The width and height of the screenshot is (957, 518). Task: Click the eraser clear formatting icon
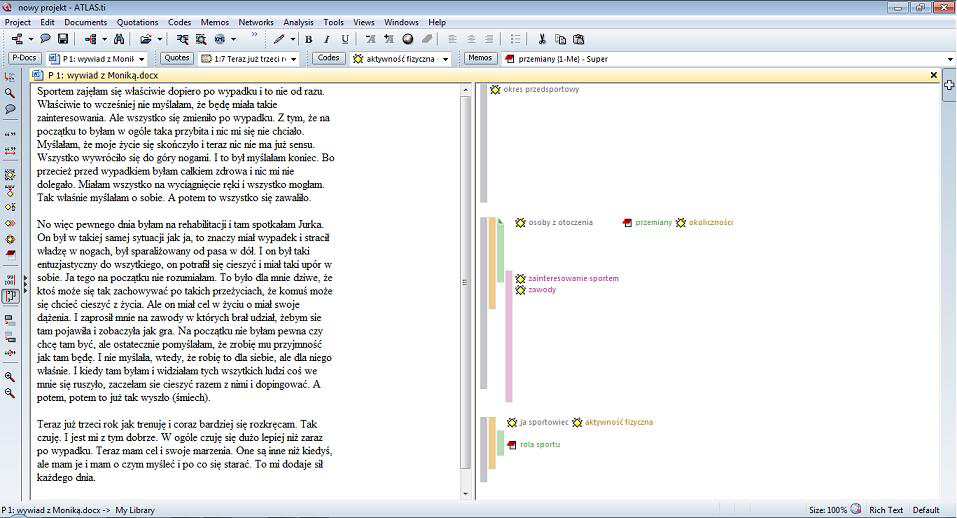[427, 39]
